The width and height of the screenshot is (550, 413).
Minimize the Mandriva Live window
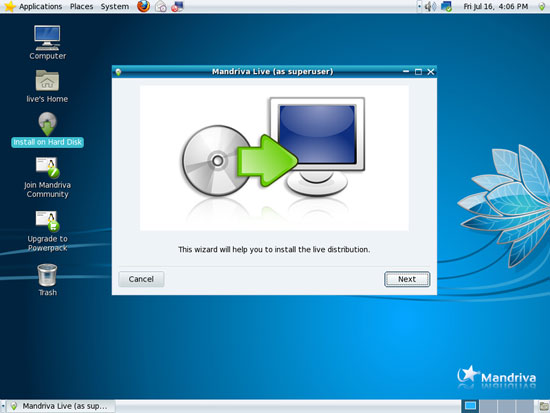[406, 72]
